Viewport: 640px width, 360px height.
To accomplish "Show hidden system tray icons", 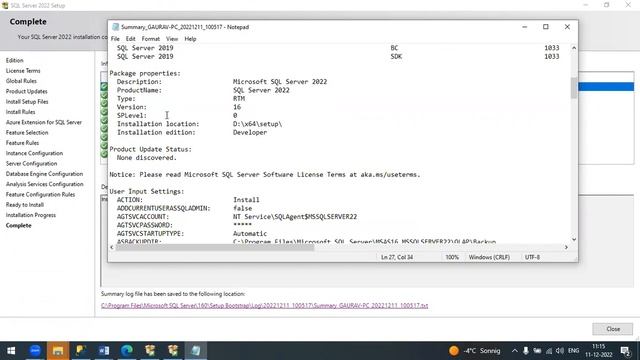I will tap(515, 351).
